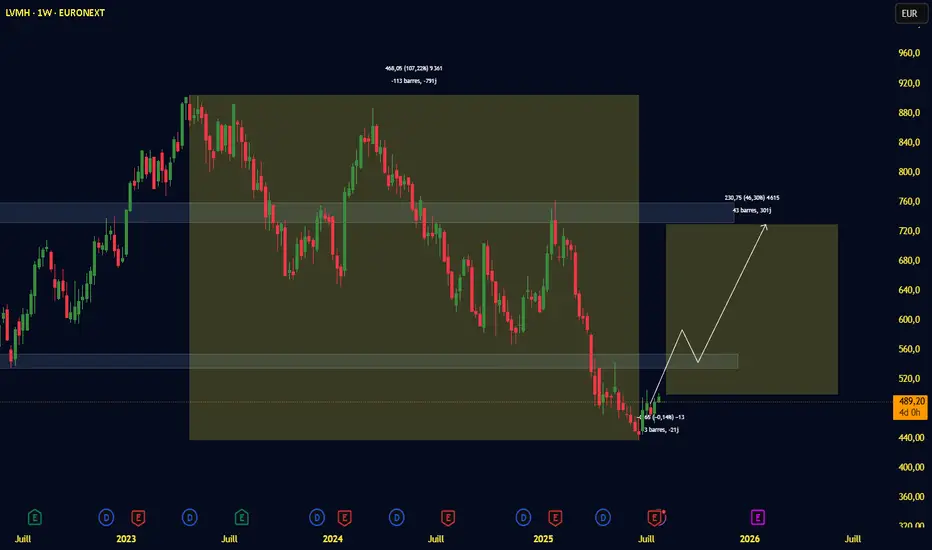Click the orange current price label 489,20
Viewport: 932px width, 550px height.
(x=911, y=407)
